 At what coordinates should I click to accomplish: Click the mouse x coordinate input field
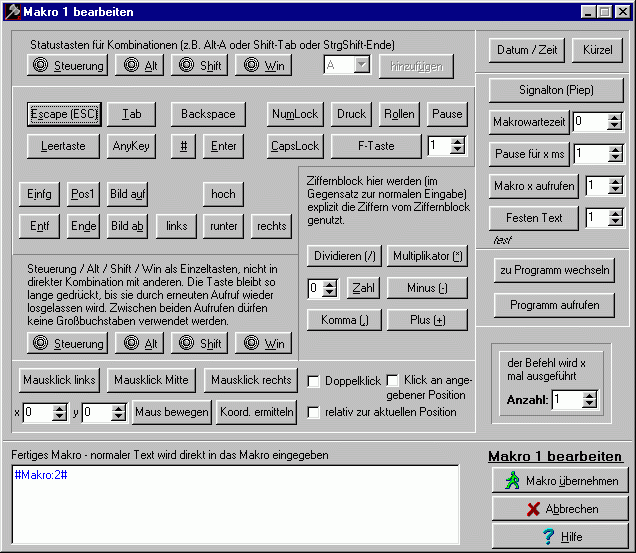(x=41, y=412)
